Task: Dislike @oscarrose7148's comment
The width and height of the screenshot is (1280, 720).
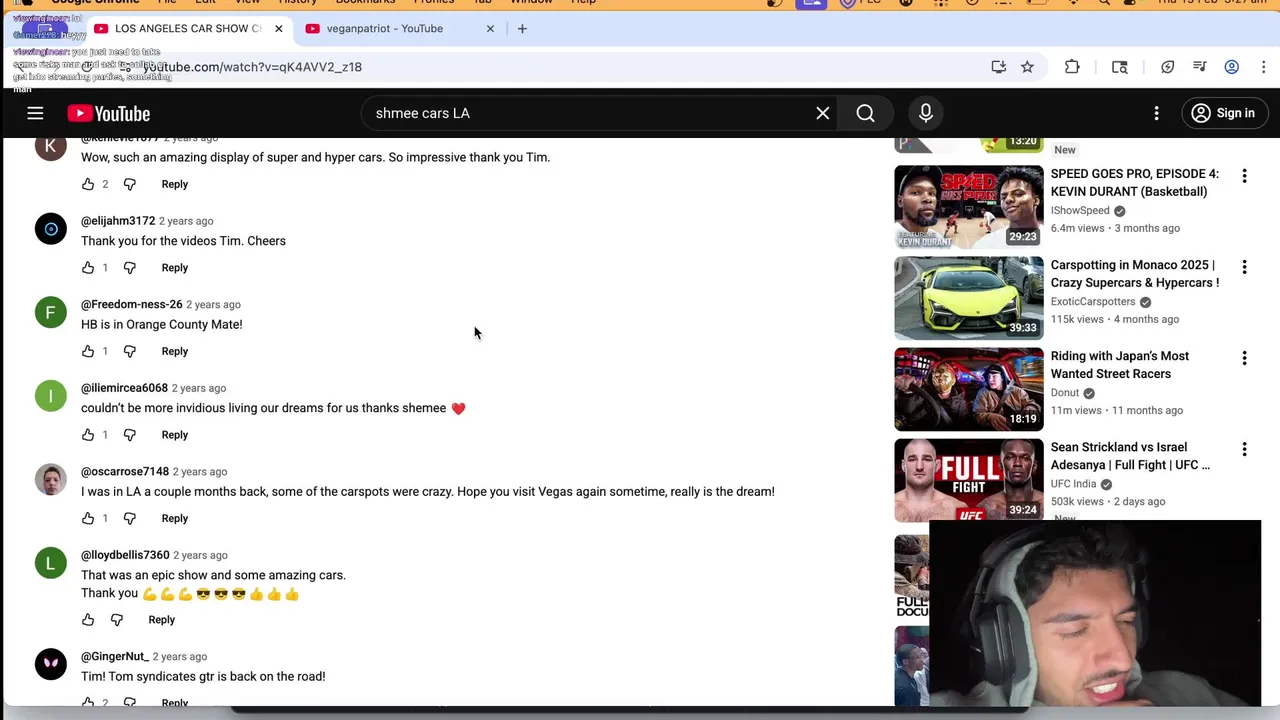Action: click(130, 518)
